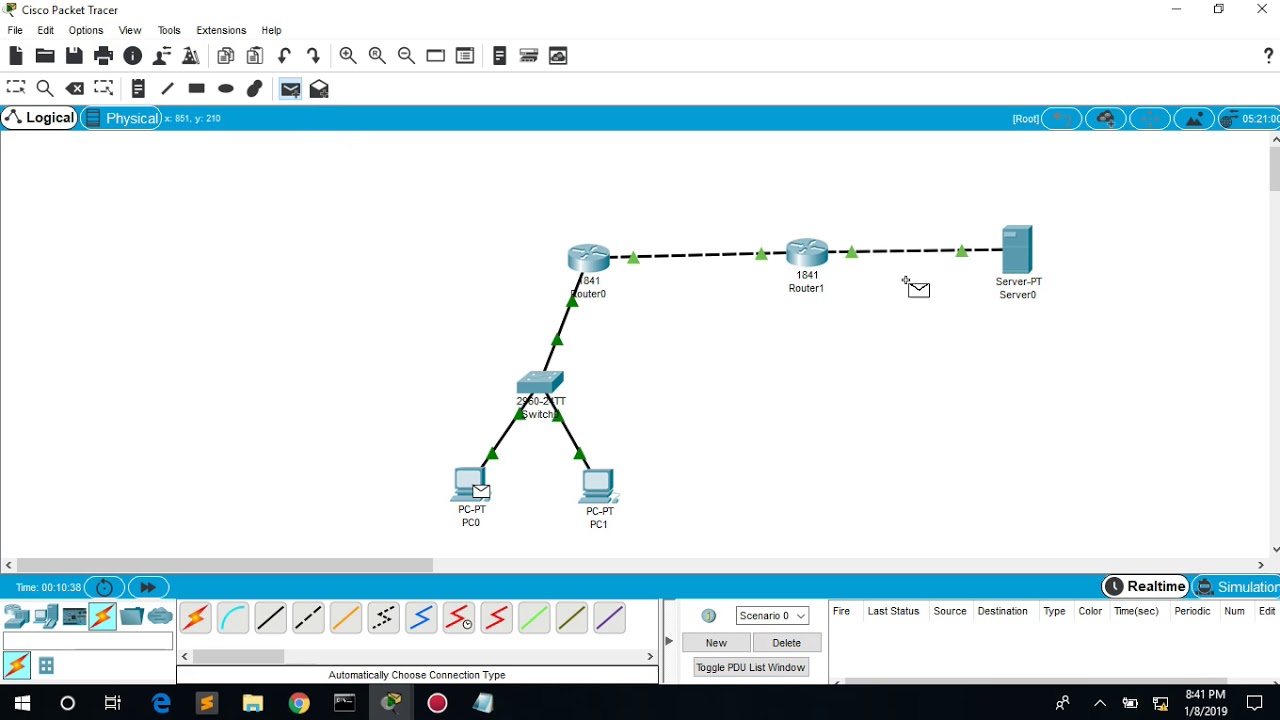Image resolution: width=1280 pixels, height=720 pixels.
Task: Open the Scenario 0 dropdown
Action: tap(772, 616)
